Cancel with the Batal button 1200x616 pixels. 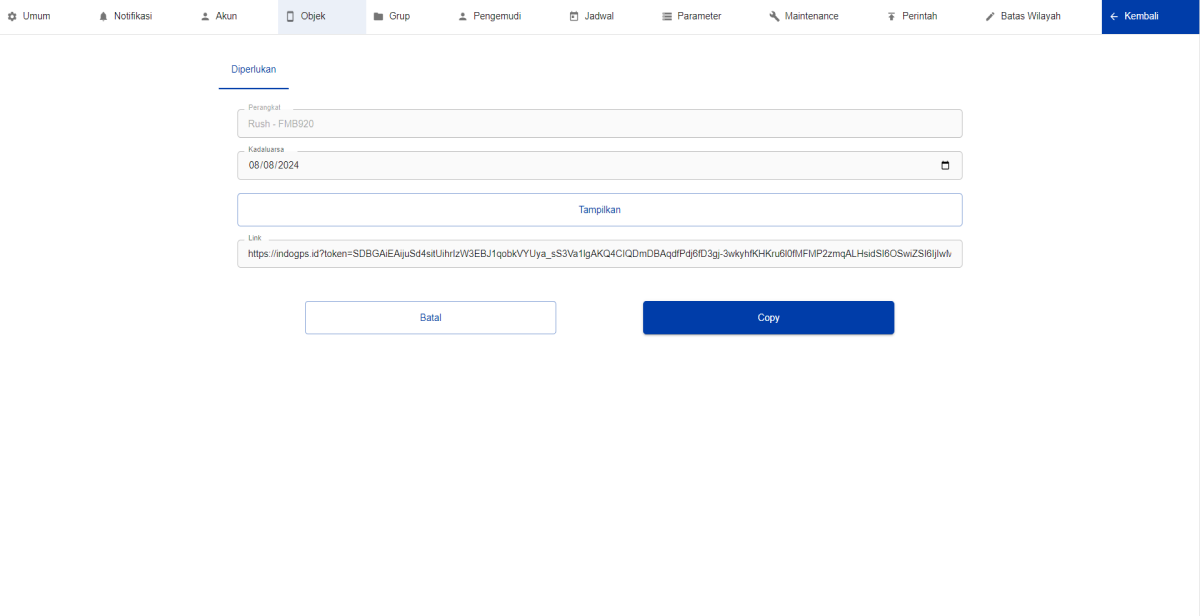click(x=430, y=318)
